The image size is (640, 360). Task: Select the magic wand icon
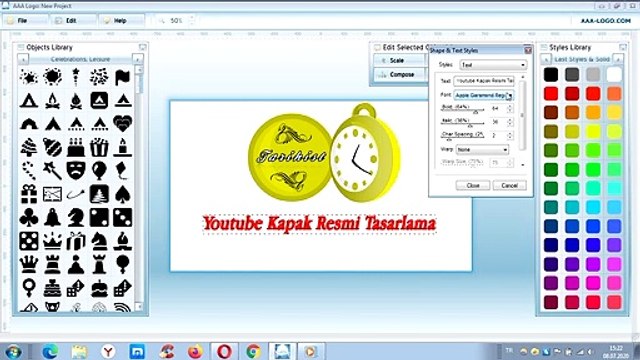[x=52, y=171]
